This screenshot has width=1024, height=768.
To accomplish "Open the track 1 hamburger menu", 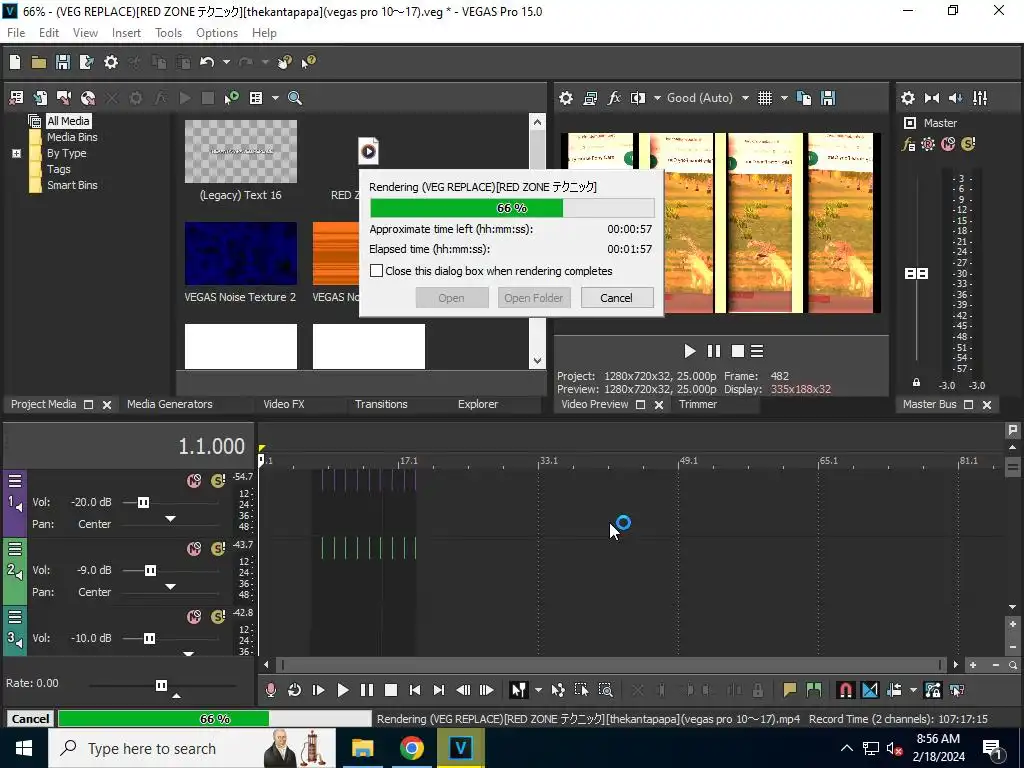I will point(15,481).
